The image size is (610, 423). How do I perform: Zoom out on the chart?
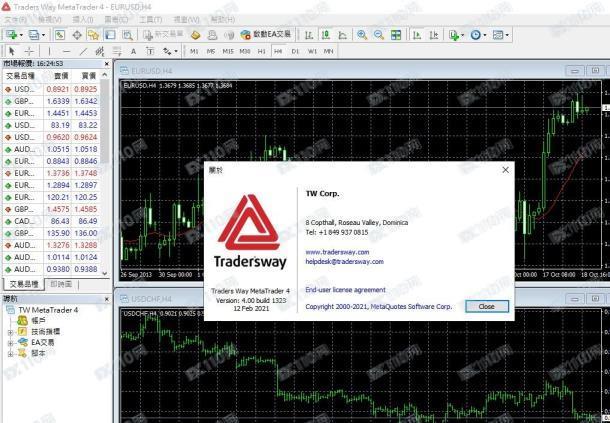click(x=379, y=35)
